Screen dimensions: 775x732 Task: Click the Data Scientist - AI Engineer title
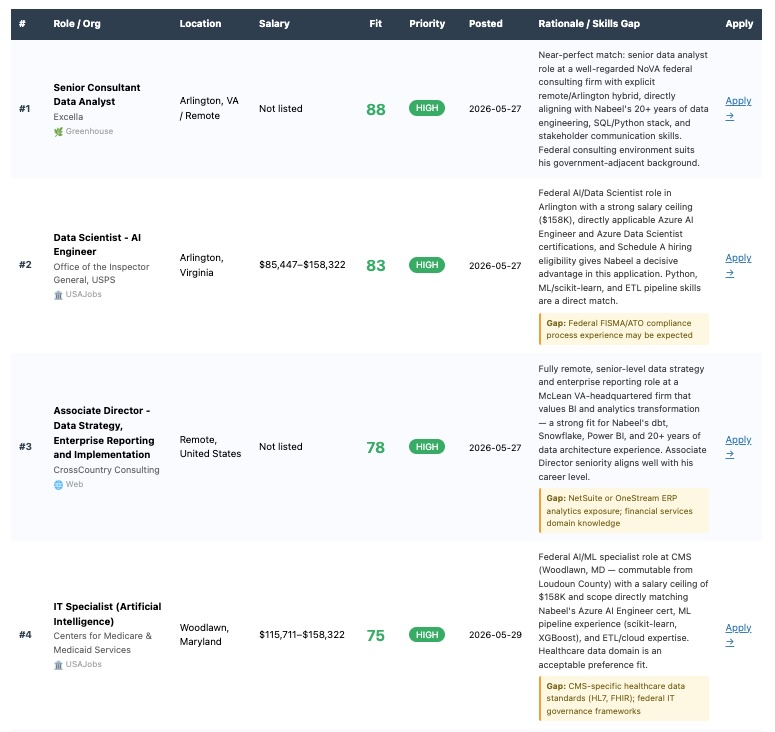coord(97,245)
